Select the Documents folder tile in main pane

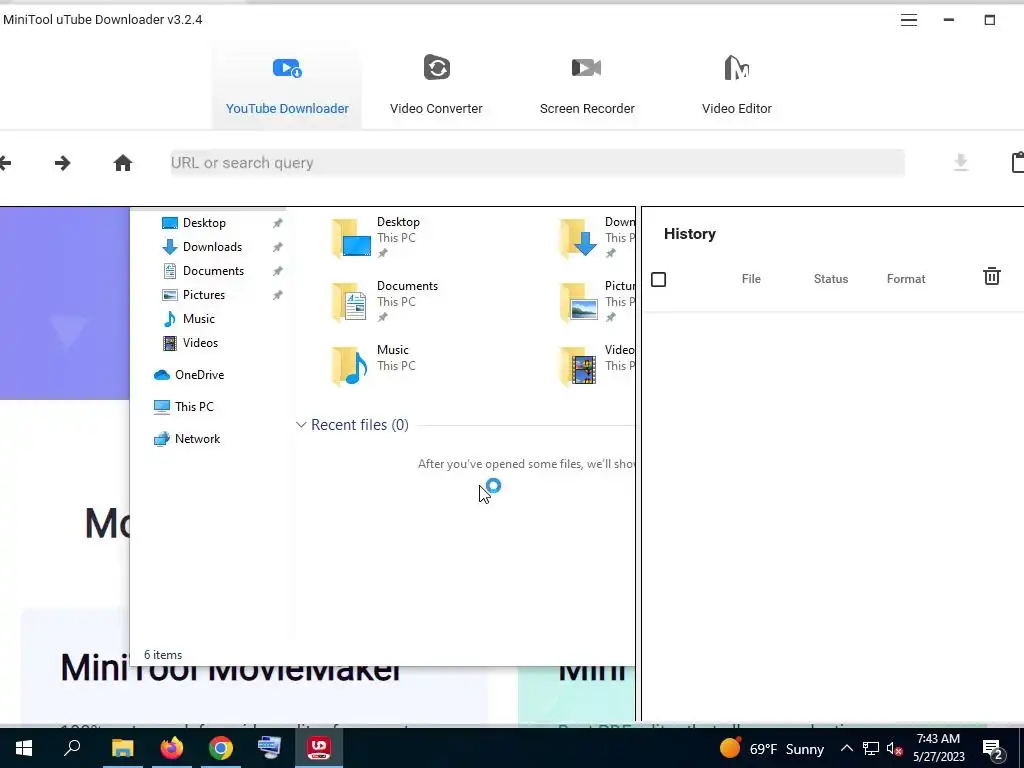click(x=385, y=302)
